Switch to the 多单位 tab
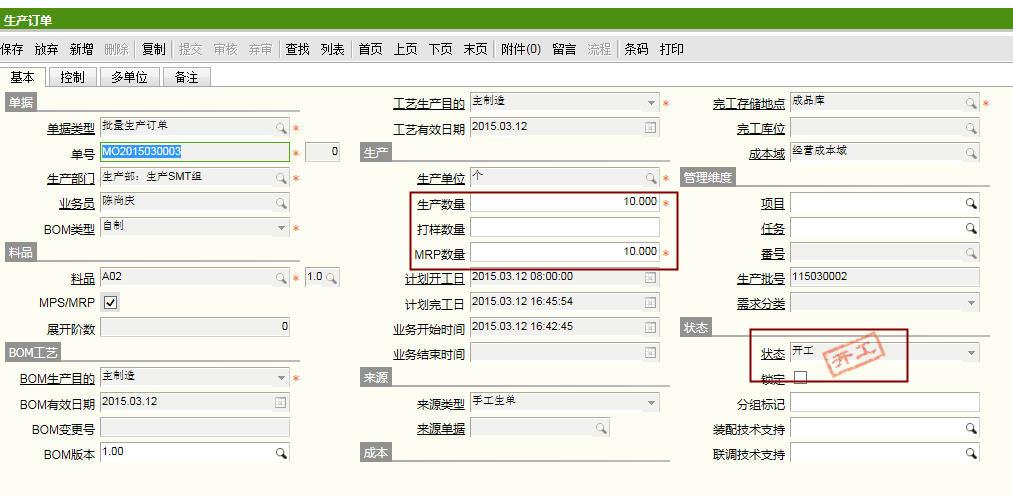Screen dimensions: 1013x497 pos(129,77)
